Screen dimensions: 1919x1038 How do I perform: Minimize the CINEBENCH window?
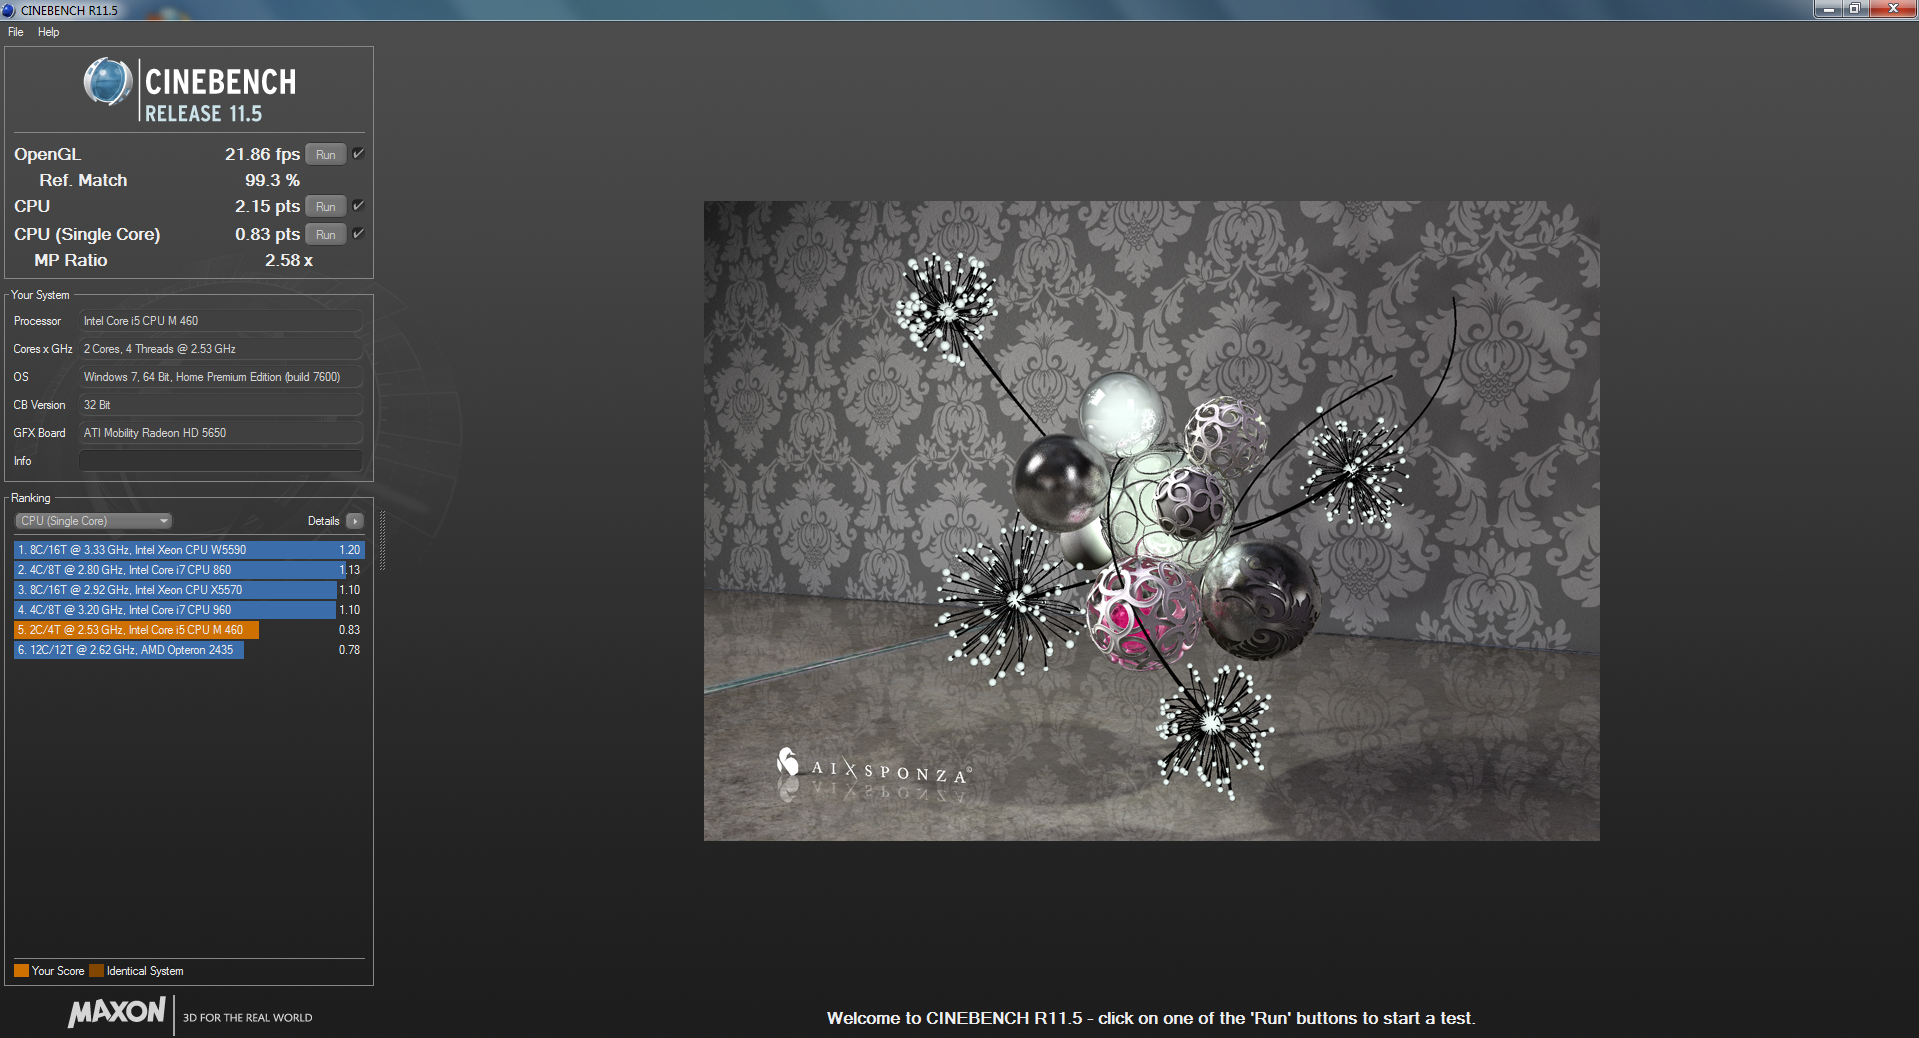coord(1827,9)
